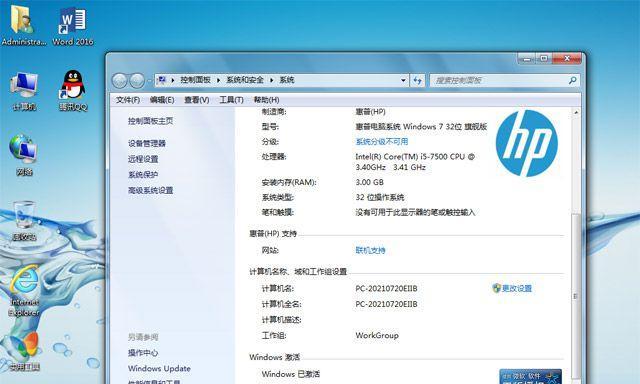Click the shield icon beside 更改设置

coord(496,288)
